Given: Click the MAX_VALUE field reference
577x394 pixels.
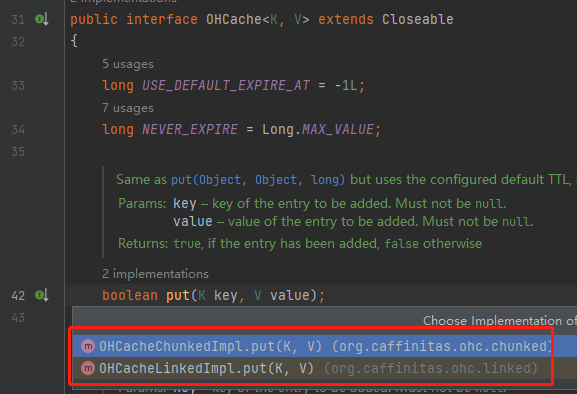Looking at the screenshot, I should click(x=338, y=129).
